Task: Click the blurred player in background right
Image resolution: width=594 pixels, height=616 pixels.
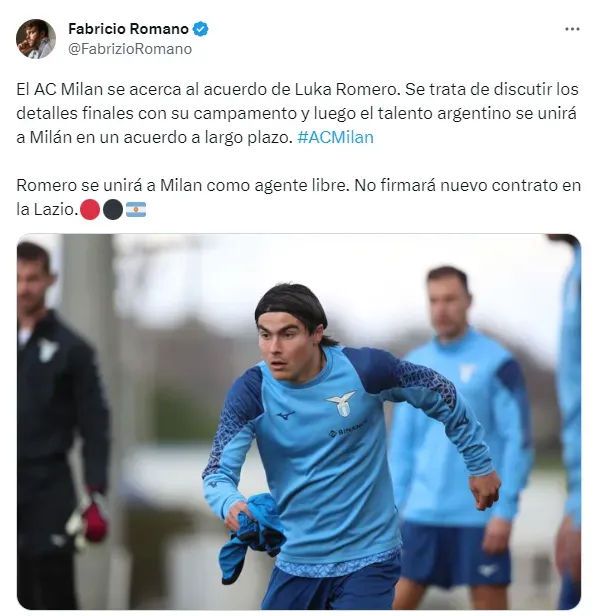Action: (x=460, y=436)
